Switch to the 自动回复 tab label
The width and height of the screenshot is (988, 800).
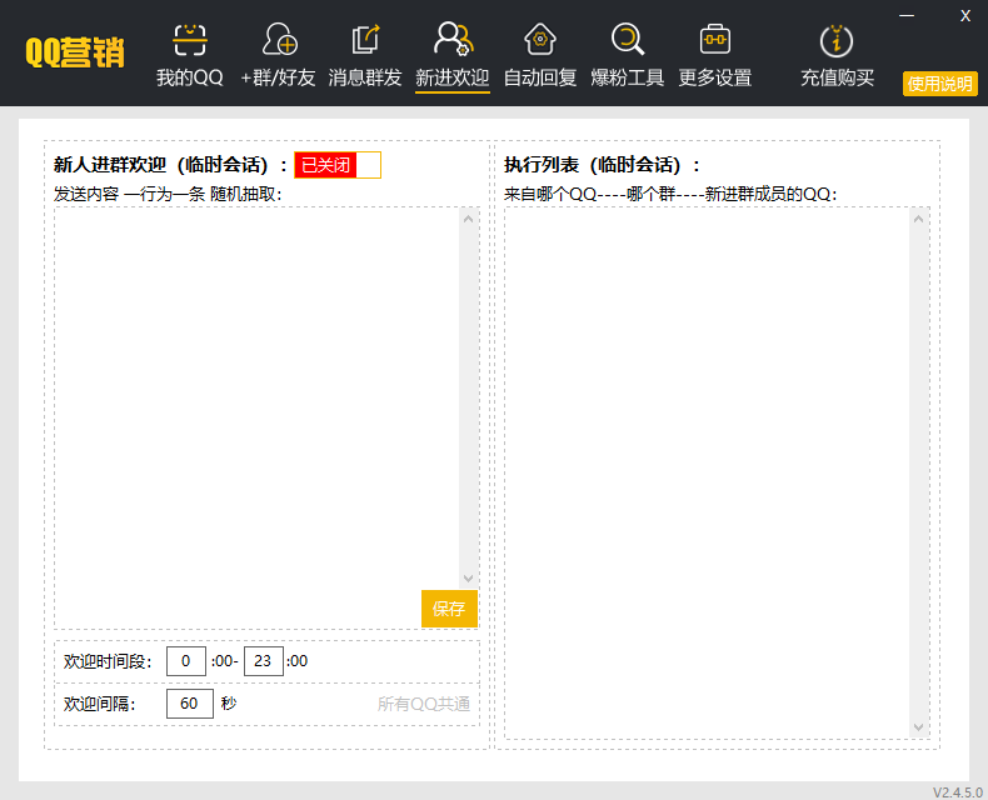point(540,77)
